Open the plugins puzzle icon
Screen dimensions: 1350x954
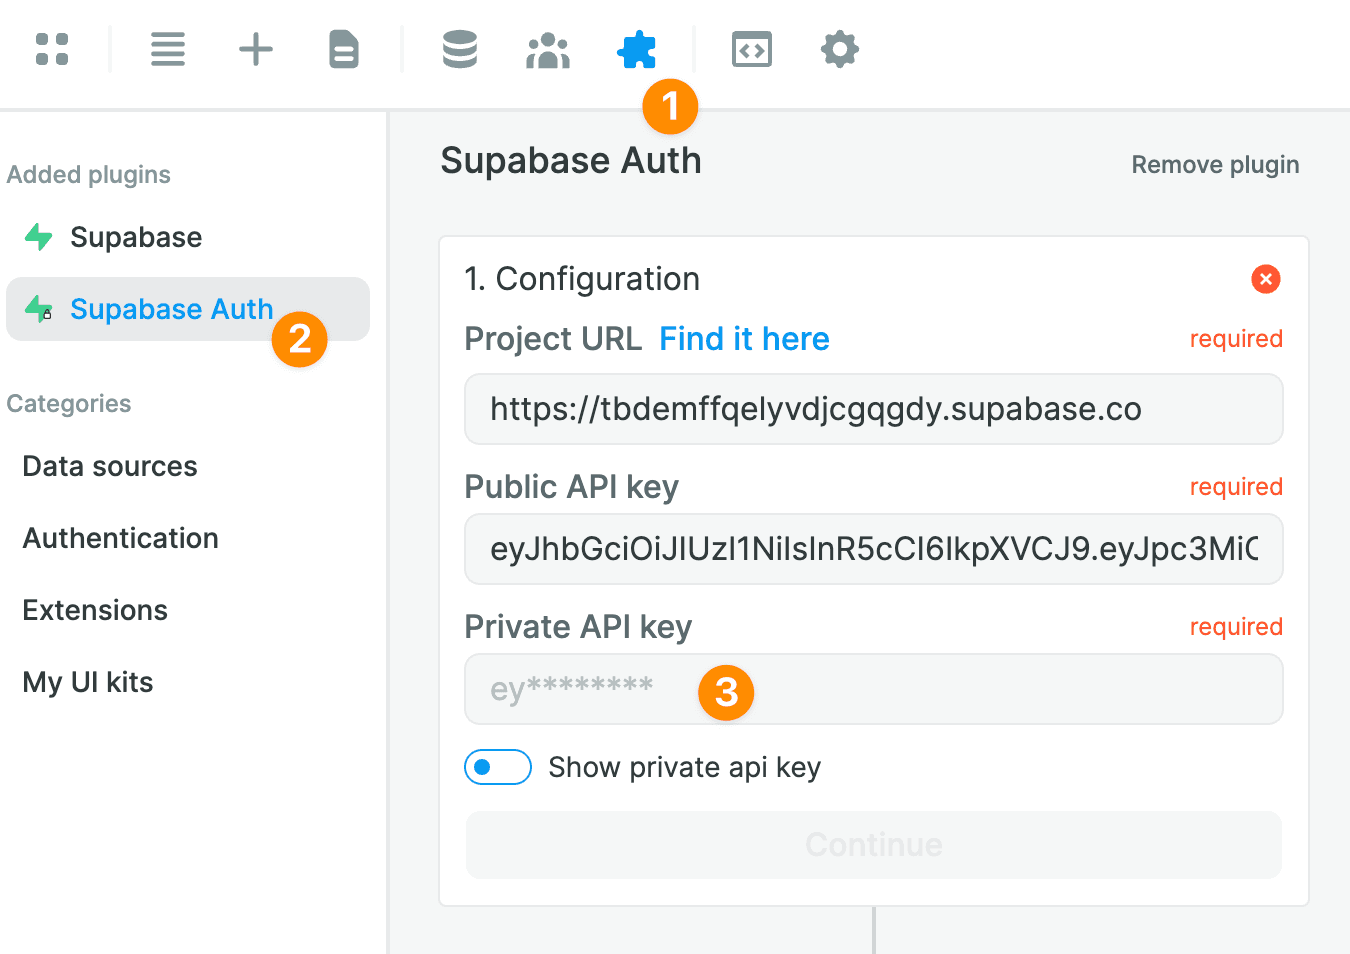point(637,49)
